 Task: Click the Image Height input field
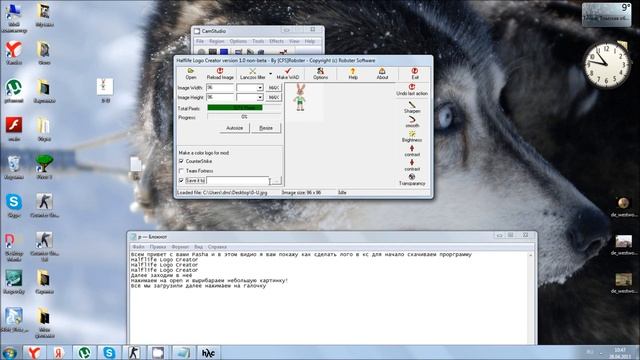[220, 98]
